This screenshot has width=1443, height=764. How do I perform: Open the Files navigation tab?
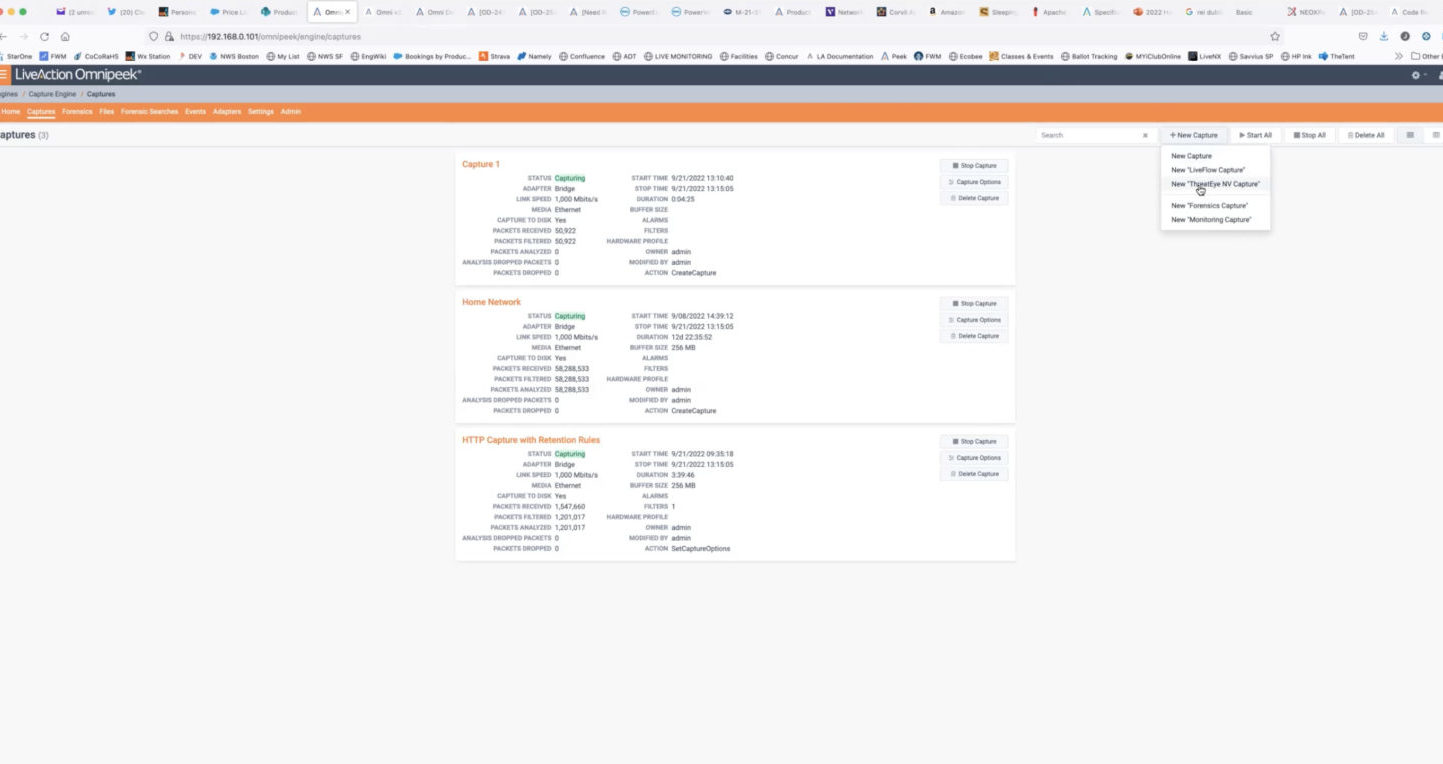click(x=107, y=112)
